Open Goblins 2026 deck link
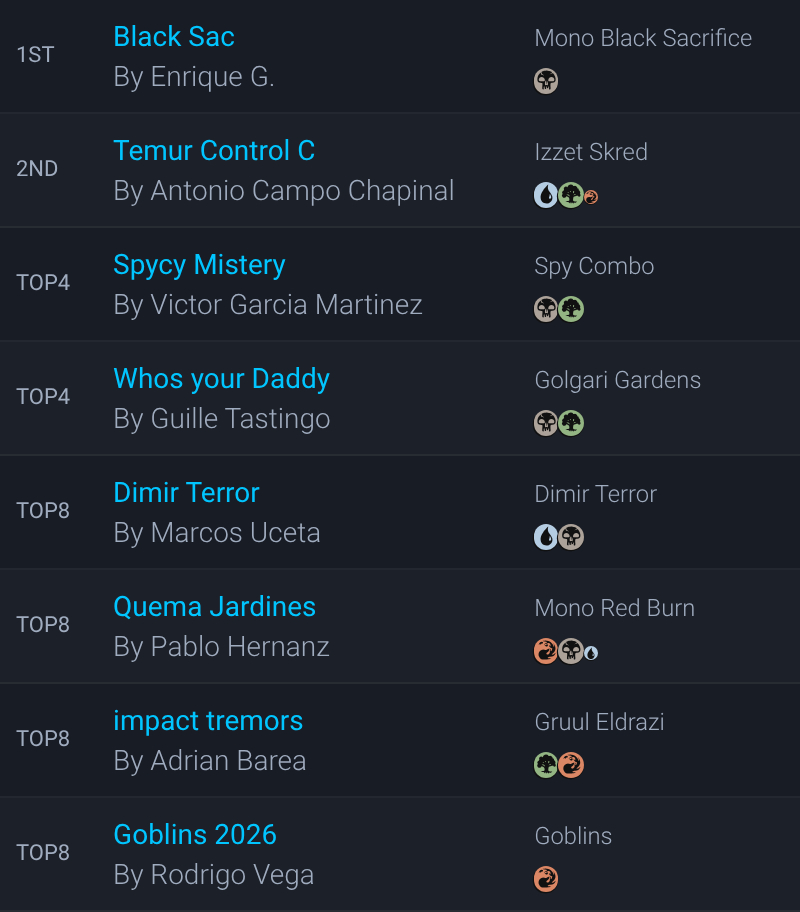 point(195,835)
